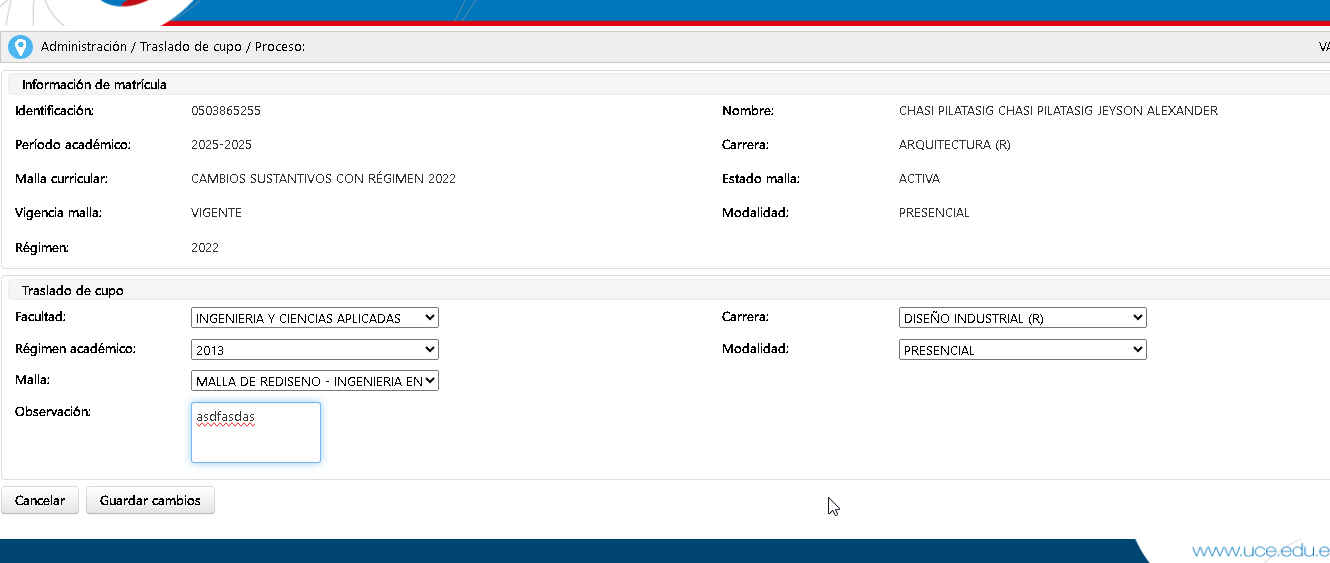Click the ACTIVA estado malla value
1330x563 pixels.
pos(919,179)
